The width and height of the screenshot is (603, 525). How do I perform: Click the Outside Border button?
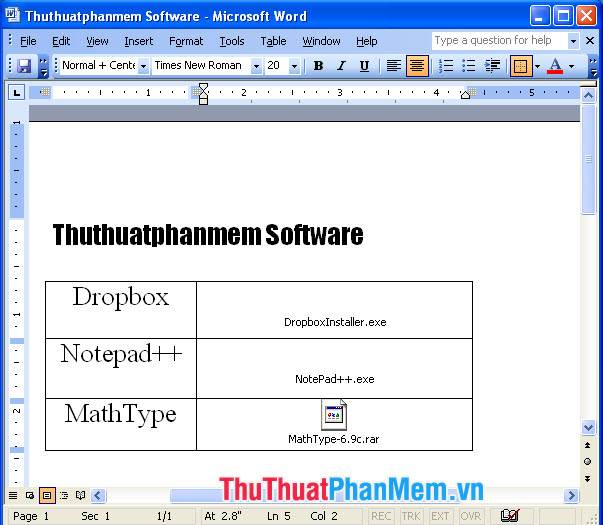pos(521,66)
